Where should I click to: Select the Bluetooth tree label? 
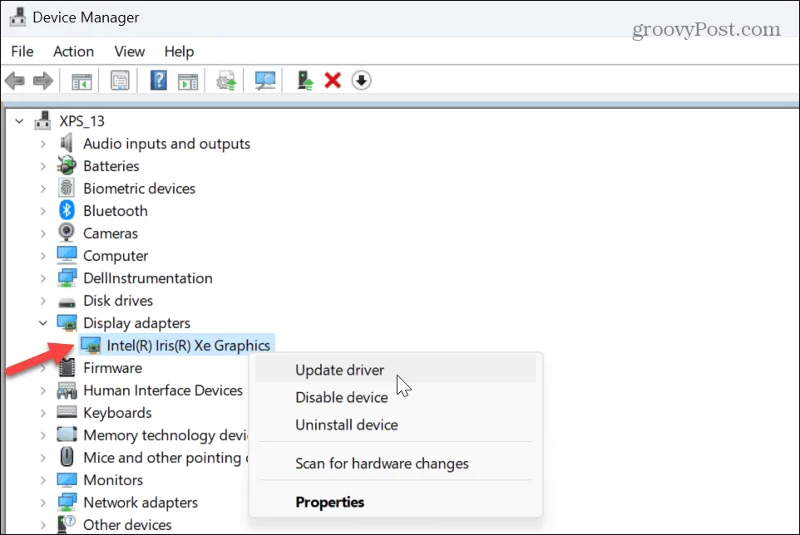tap(115, 211)
